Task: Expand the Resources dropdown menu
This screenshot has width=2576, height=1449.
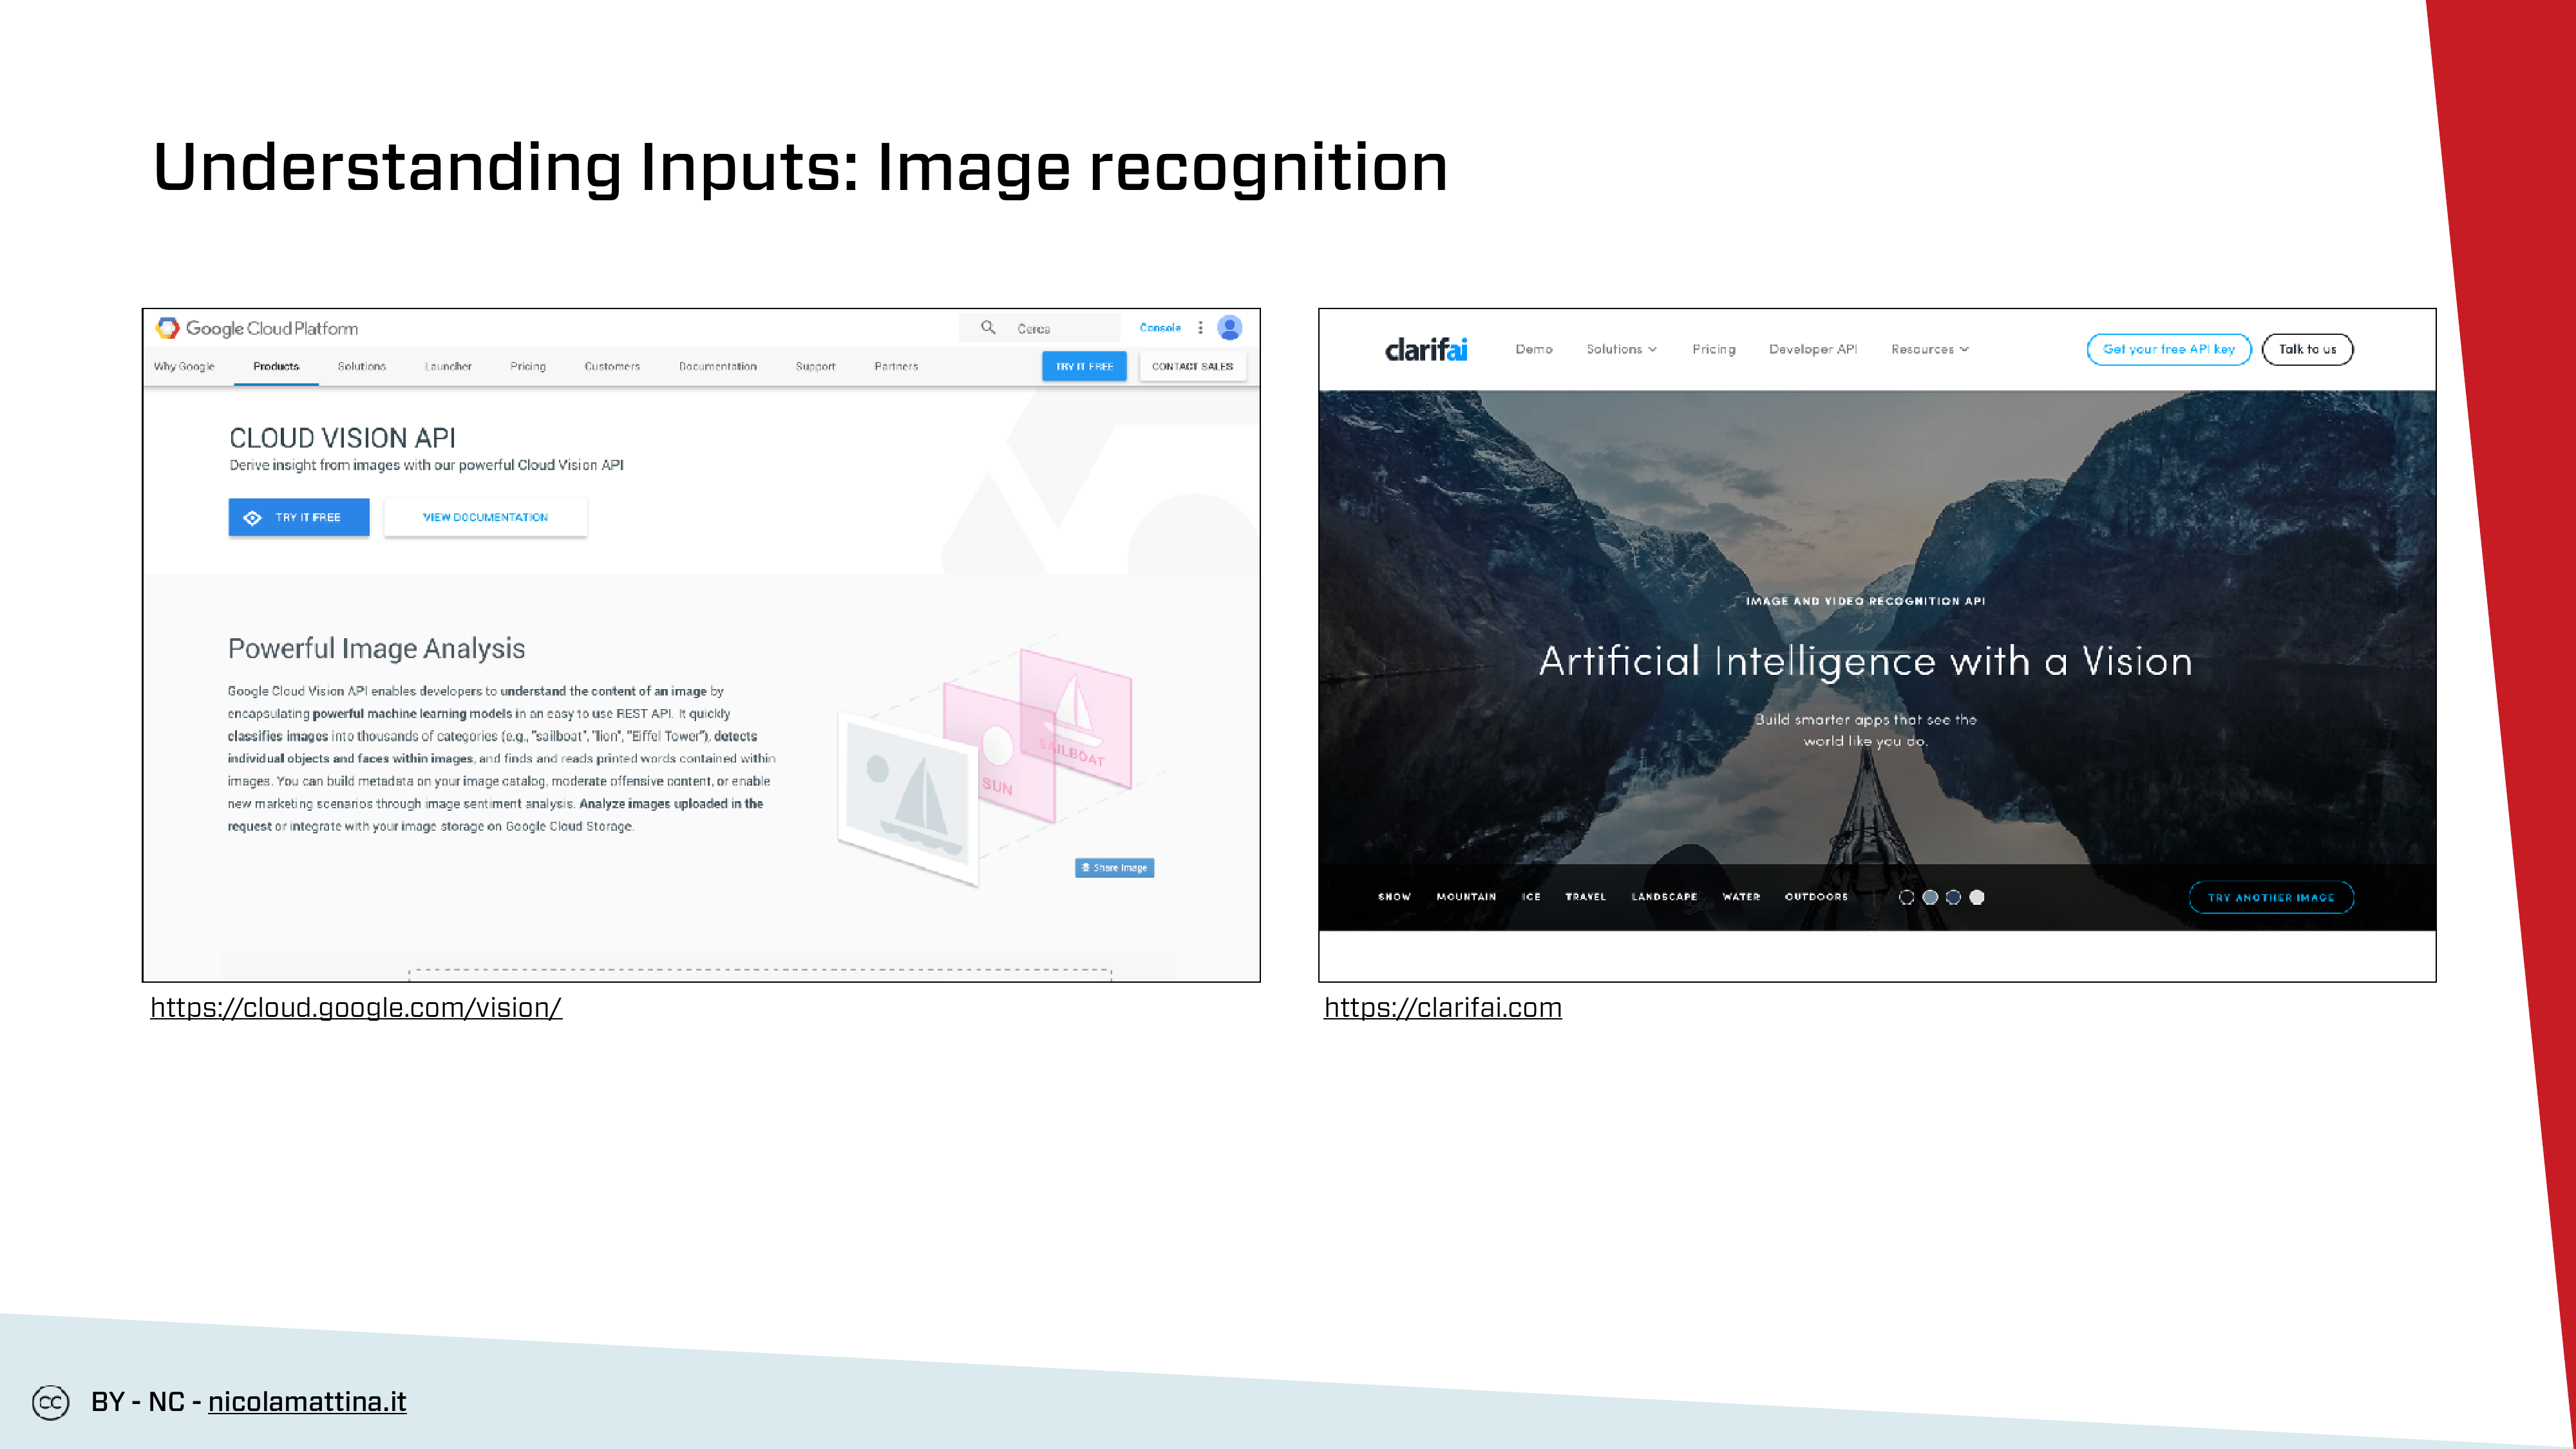Action: 1929,349
